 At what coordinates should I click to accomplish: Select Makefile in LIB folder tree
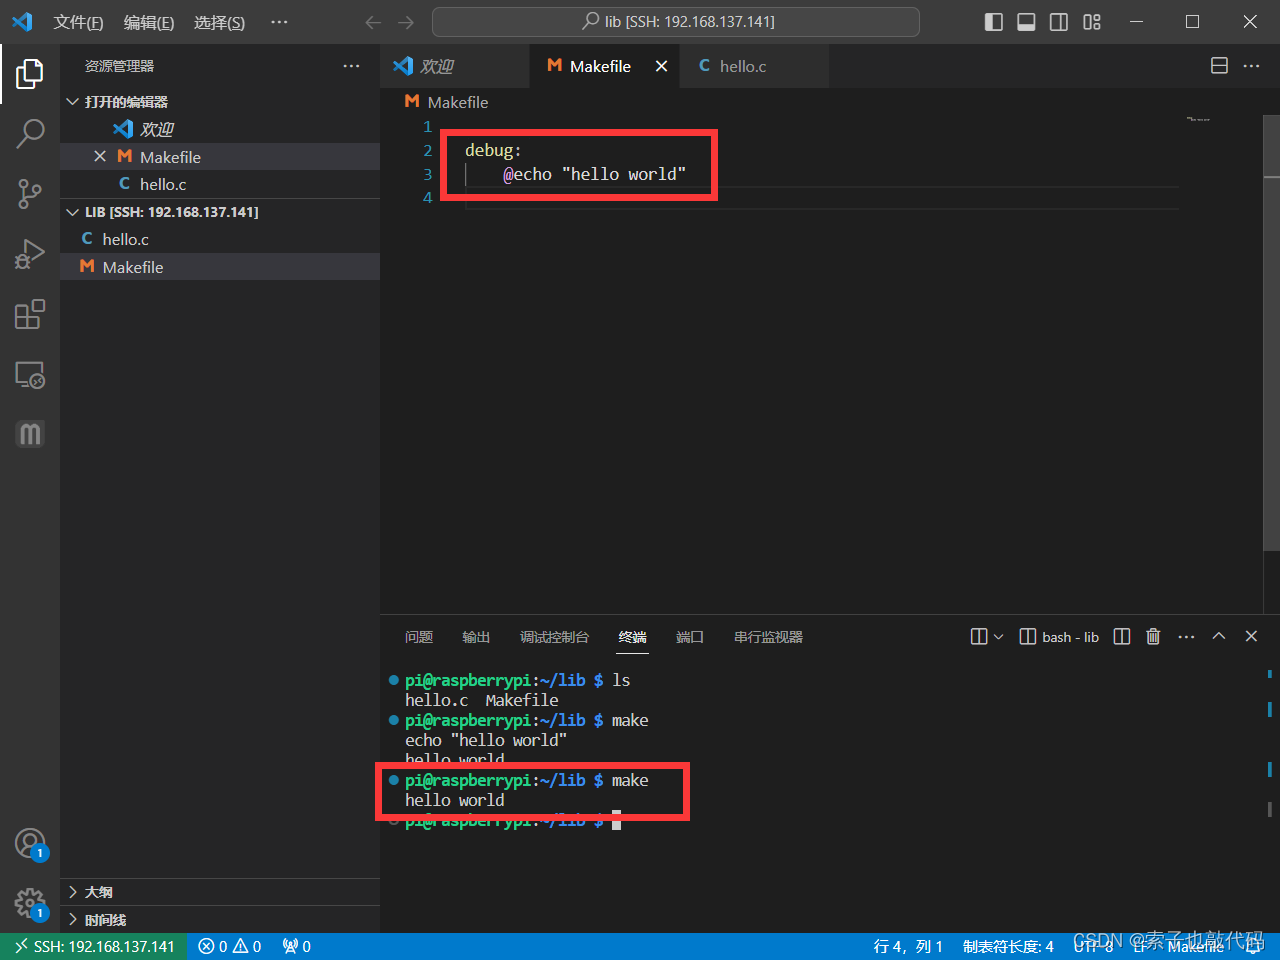tap(220, 267)
